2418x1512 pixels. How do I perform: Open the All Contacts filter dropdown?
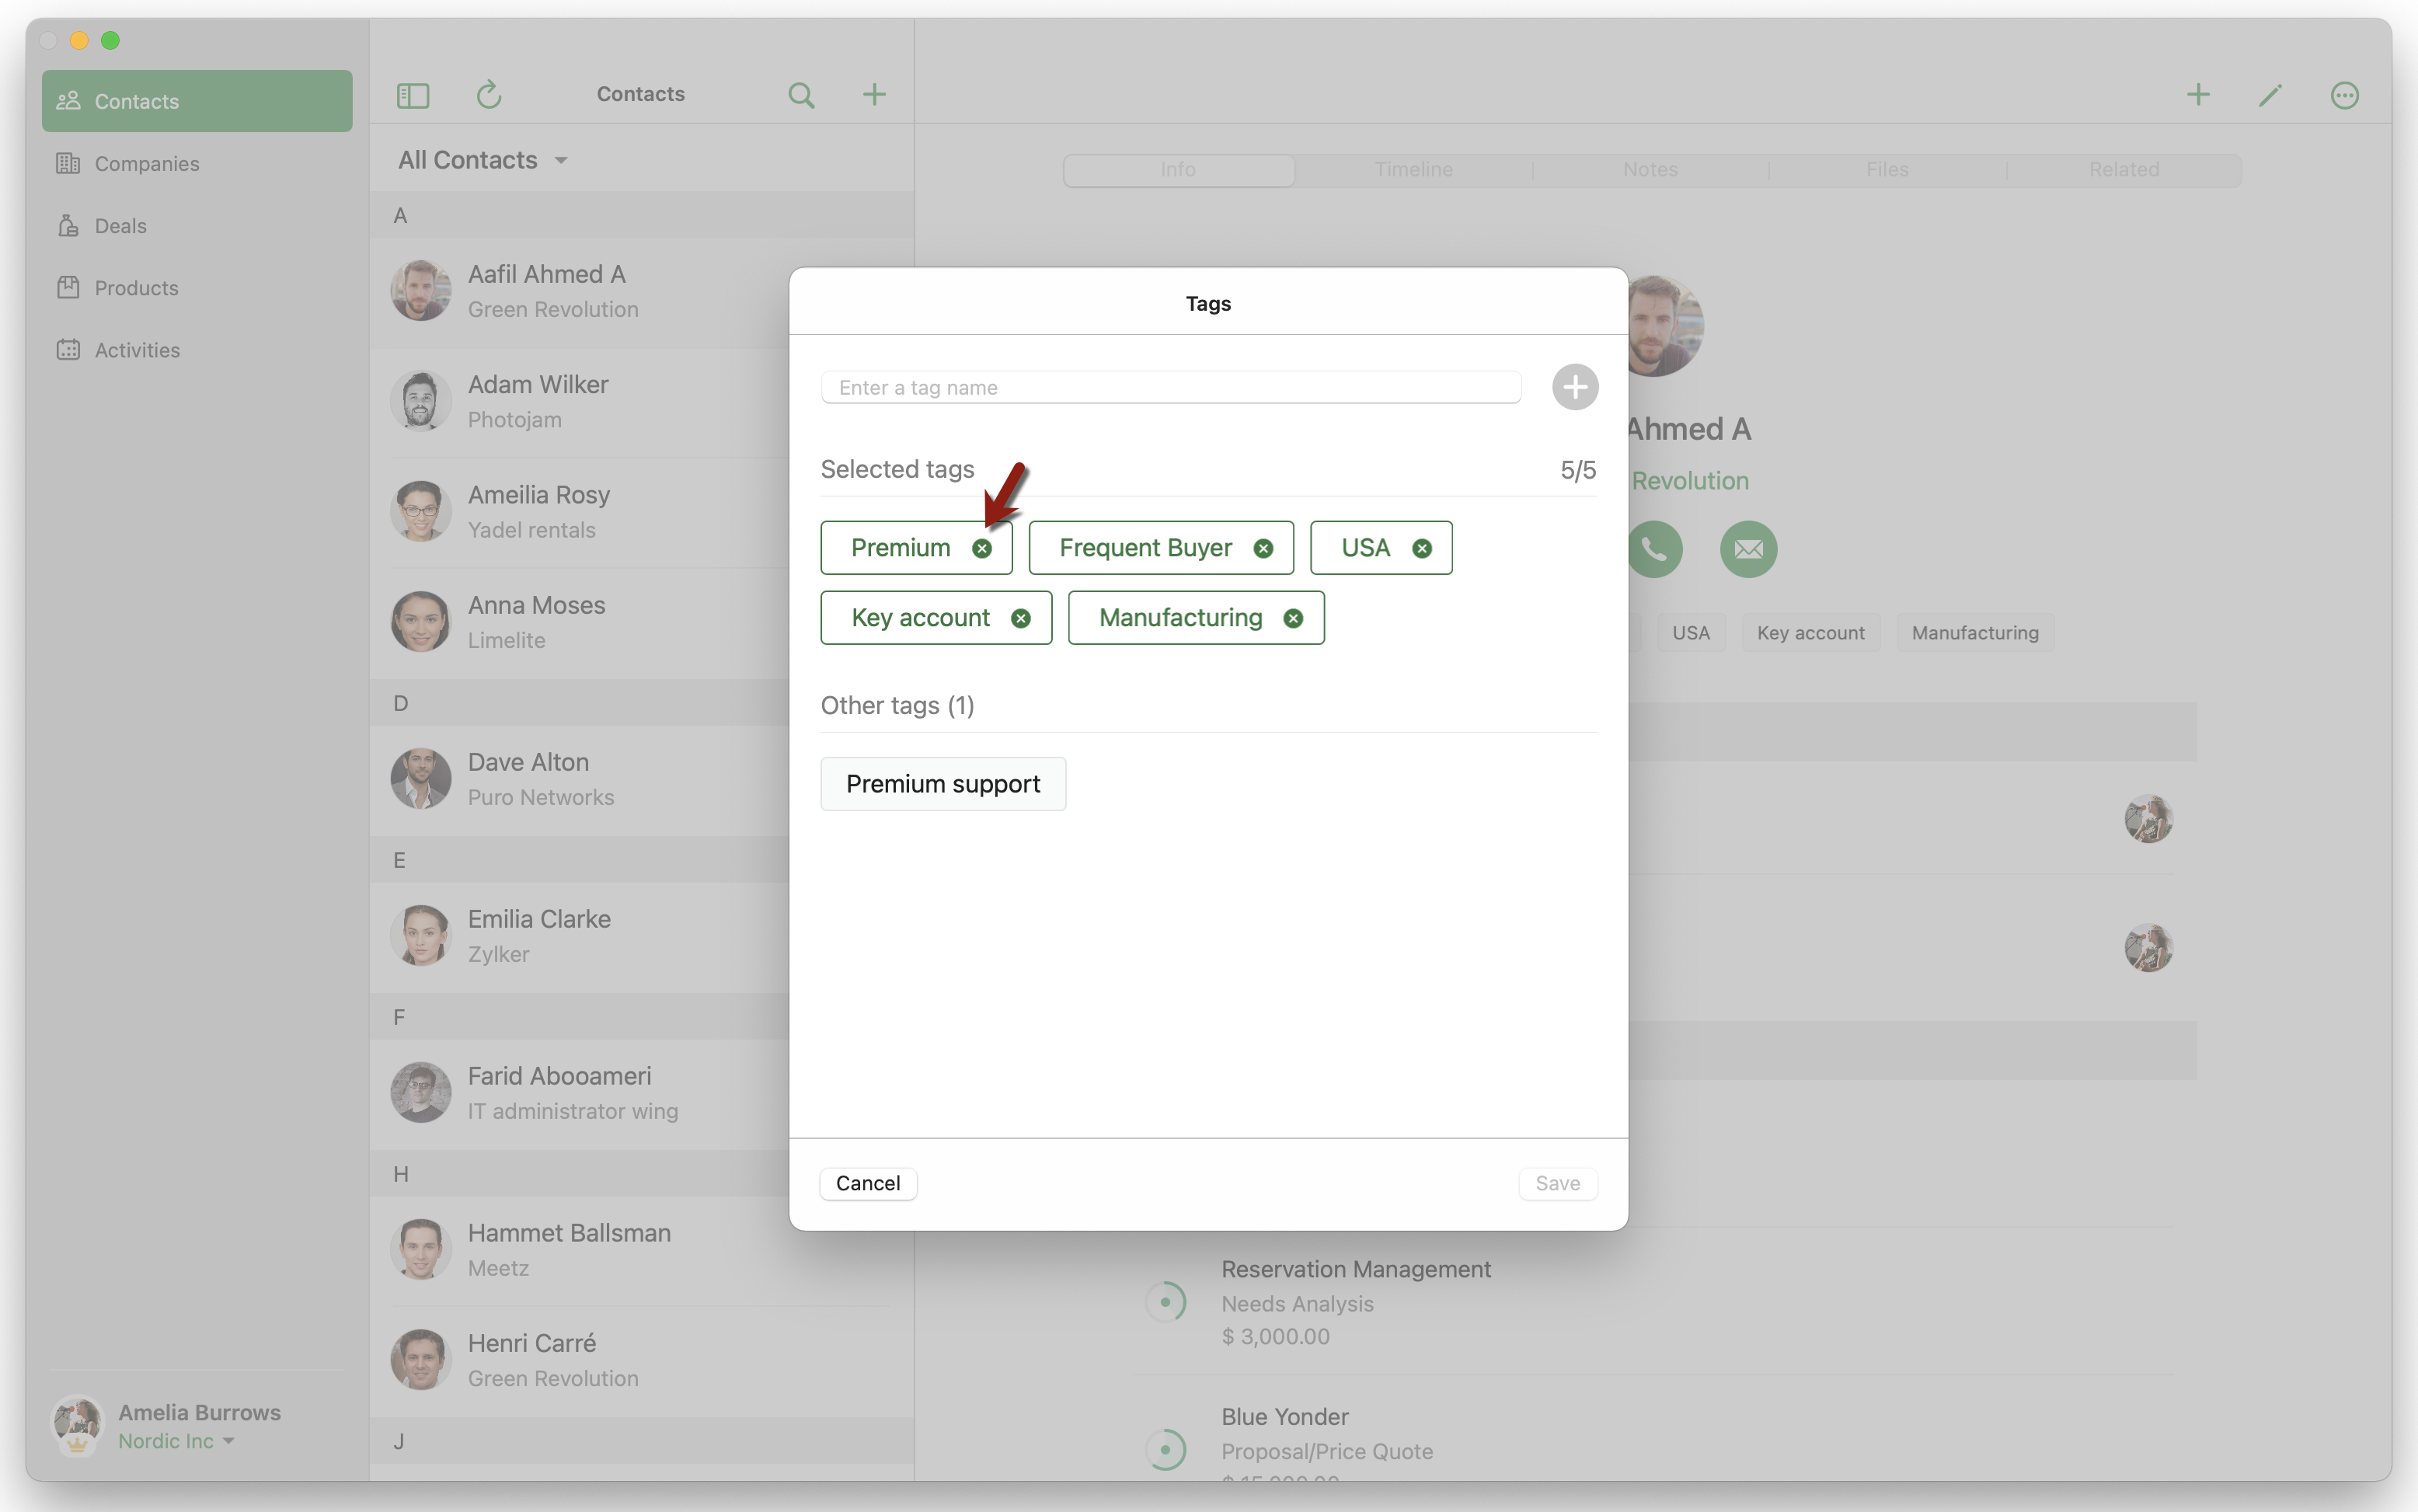(x=483, y=160)
